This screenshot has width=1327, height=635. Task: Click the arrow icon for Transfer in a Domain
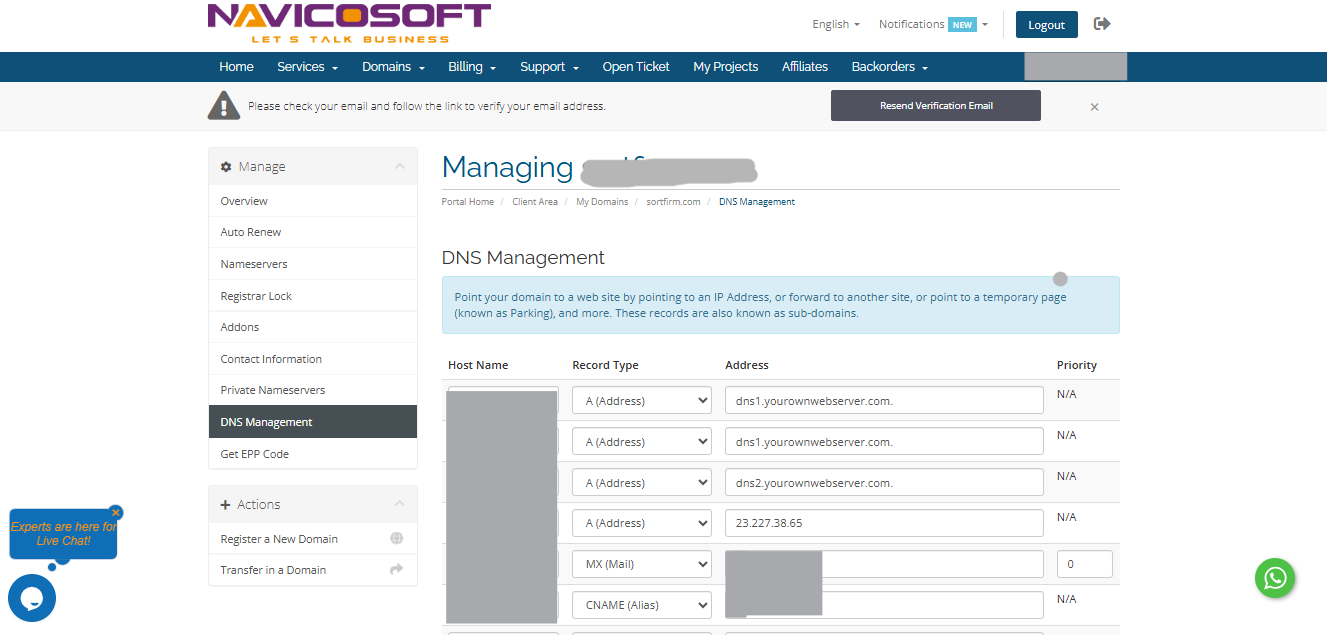(396, 570)
